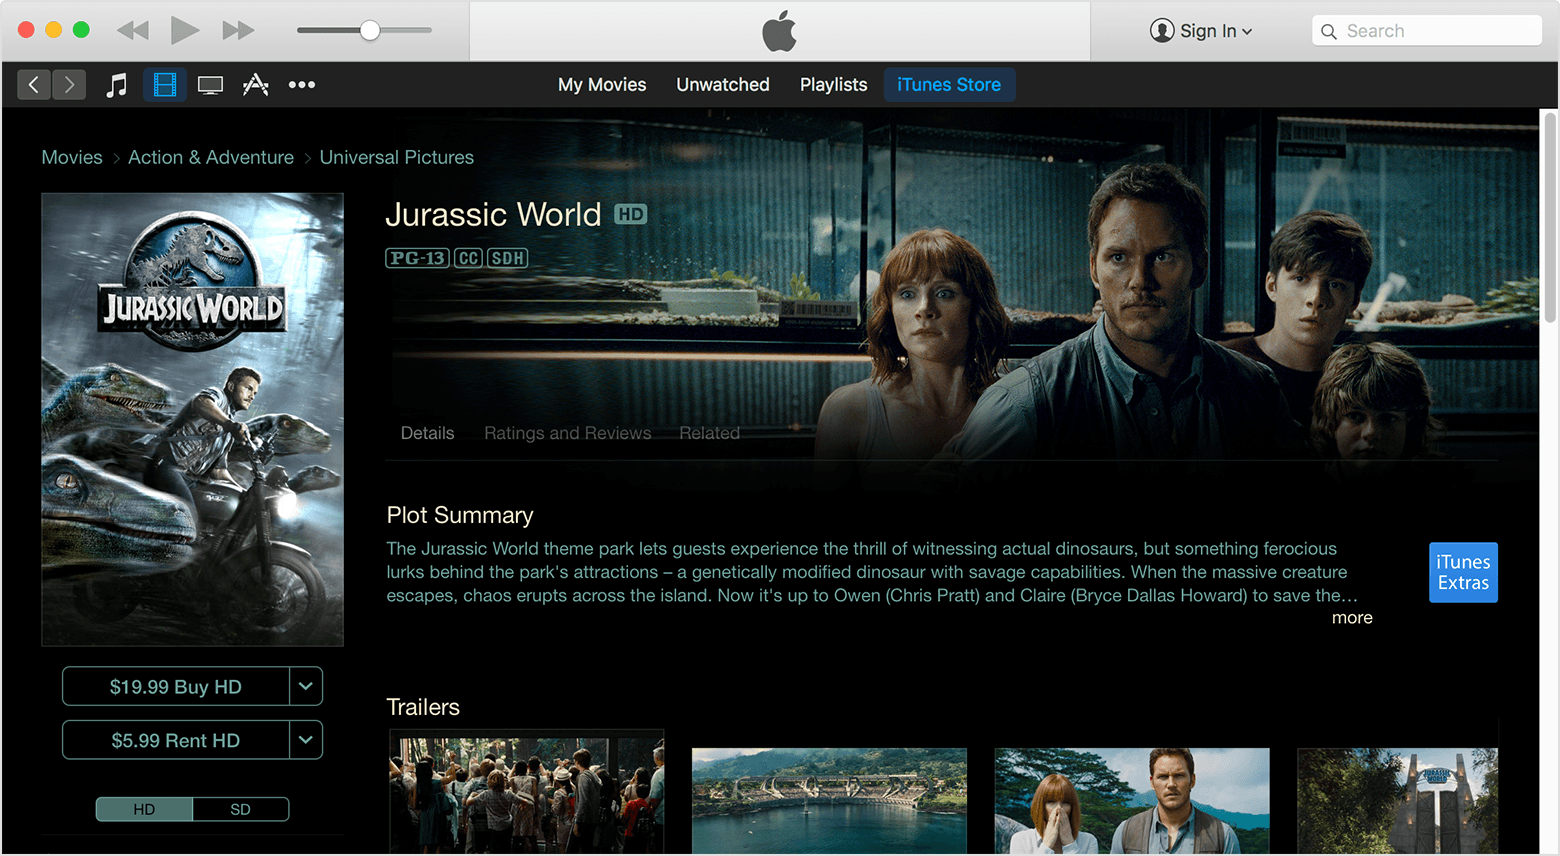Select the iTunes Store tab
The image size is (1560, 856).
[949, 85]
